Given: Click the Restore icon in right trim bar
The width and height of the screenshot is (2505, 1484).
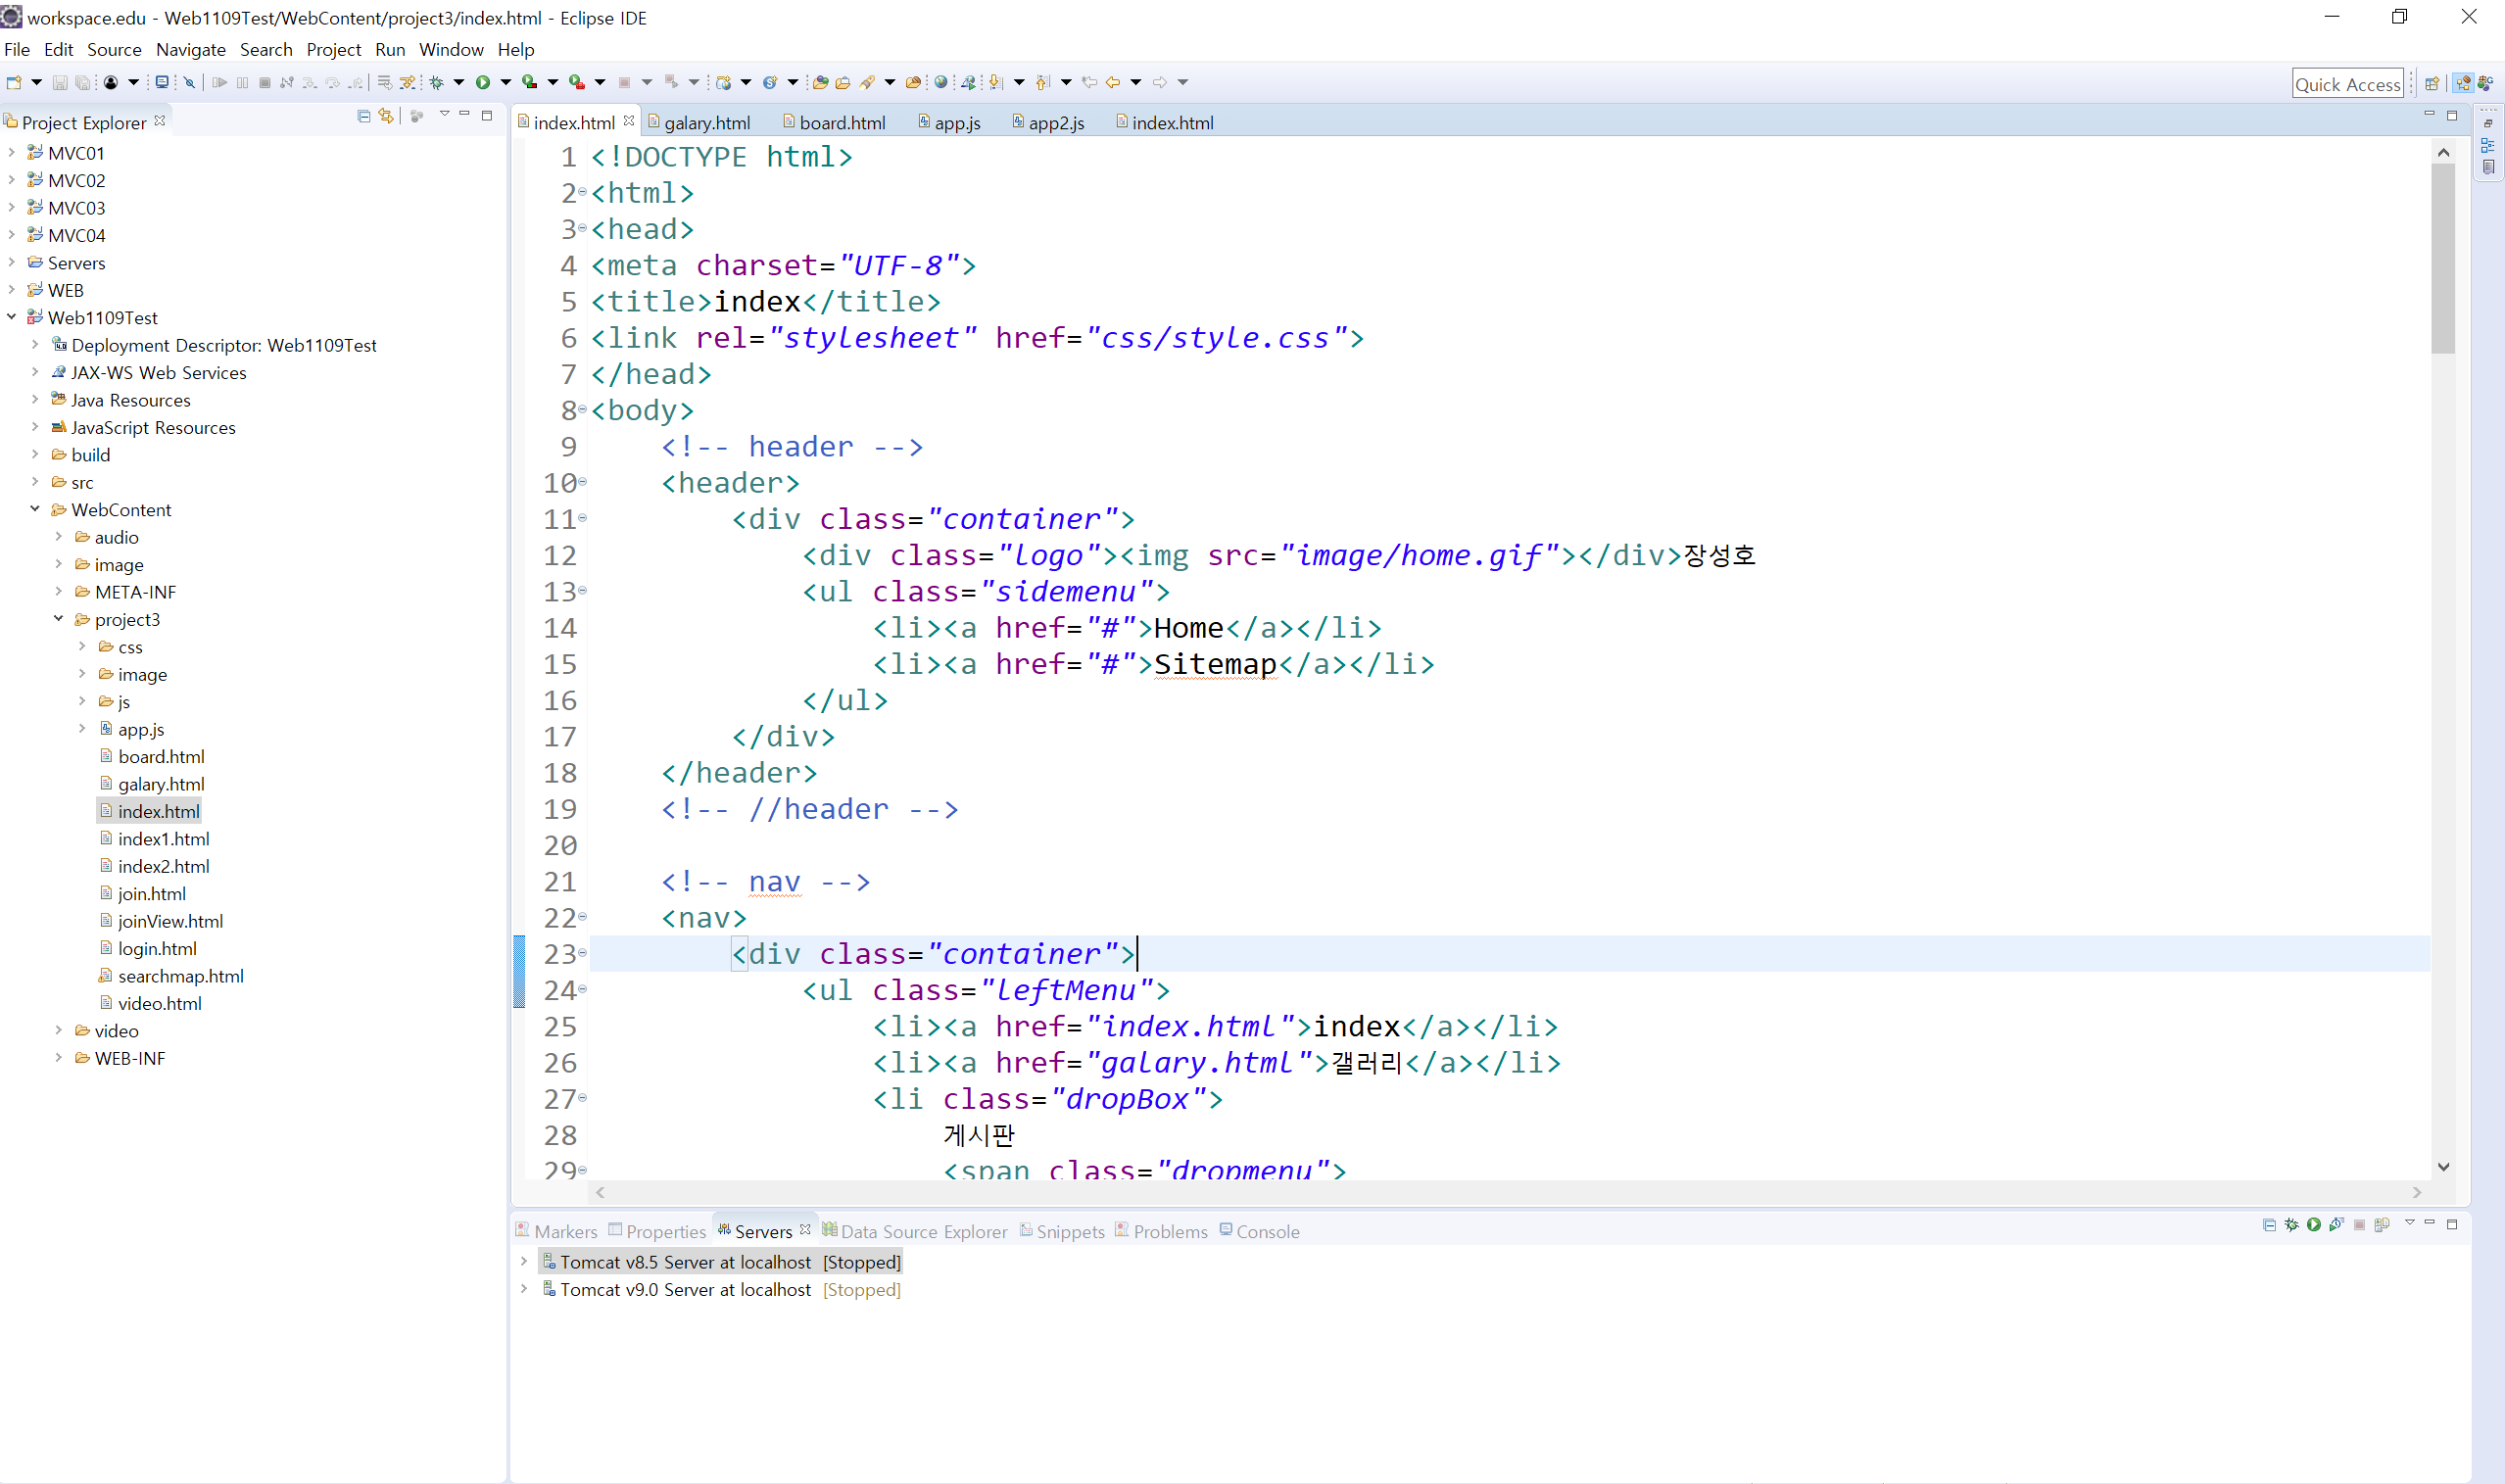Looking at the screenshot, I should [2488, 123].
